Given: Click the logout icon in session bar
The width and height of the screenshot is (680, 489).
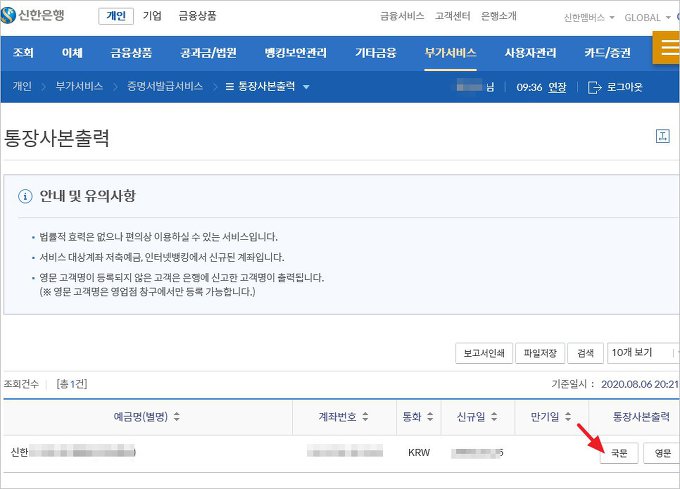Looking at the screenshot, I should pyautogui.click(x=595, y=87).
